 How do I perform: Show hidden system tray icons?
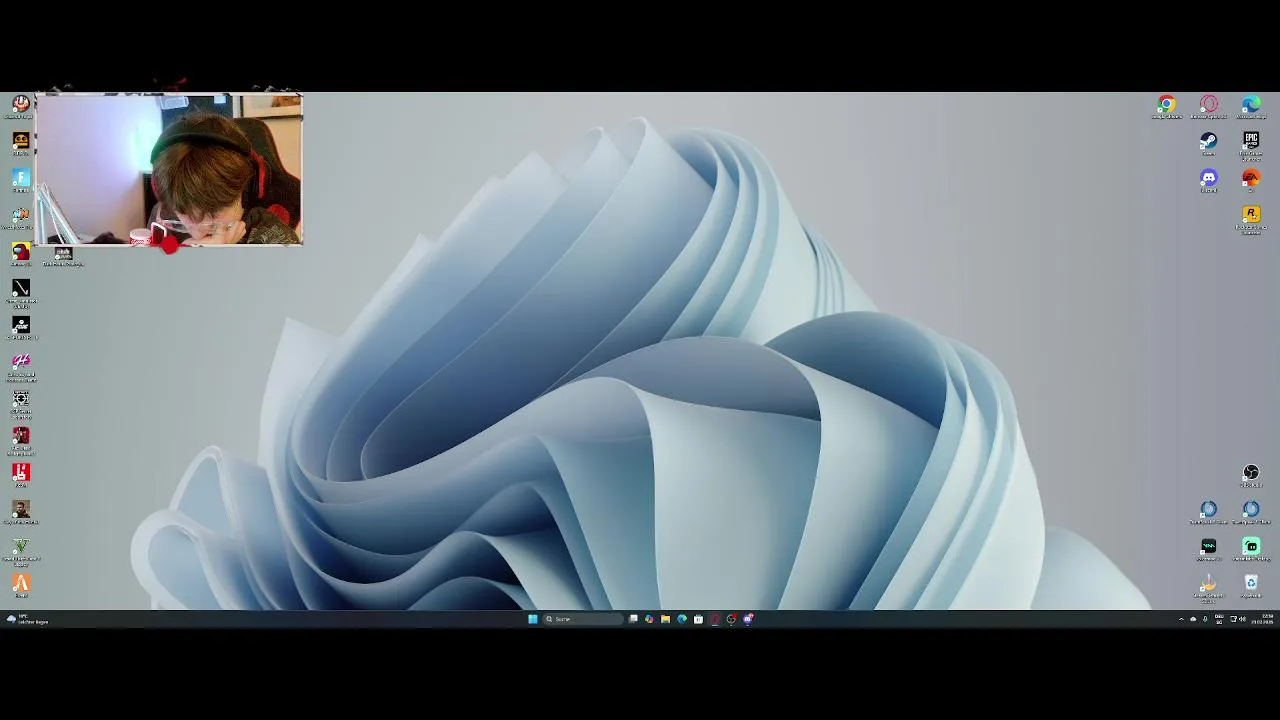point(1181,619)
